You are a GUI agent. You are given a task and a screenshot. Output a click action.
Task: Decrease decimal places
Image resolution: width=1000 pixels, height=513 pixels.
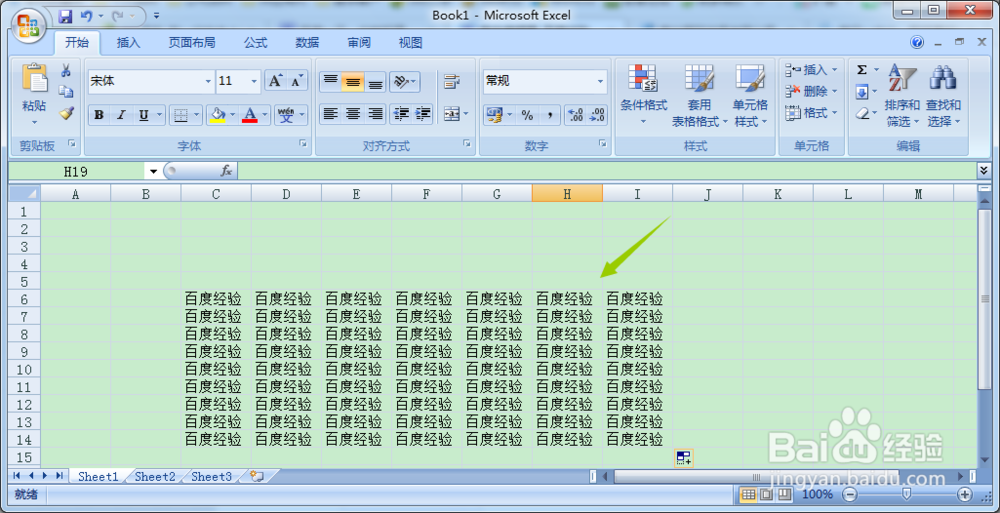[x=597, y=115]
